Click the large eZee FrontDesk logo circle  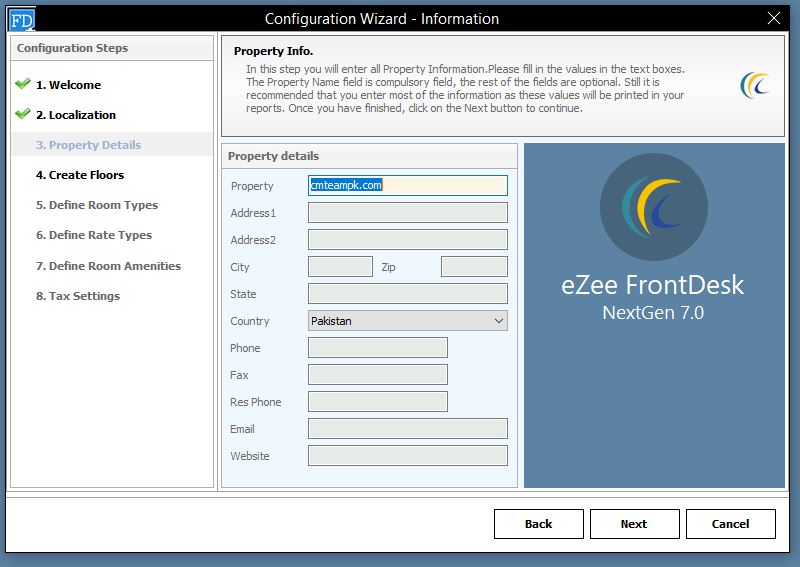(x=654, y=207)
